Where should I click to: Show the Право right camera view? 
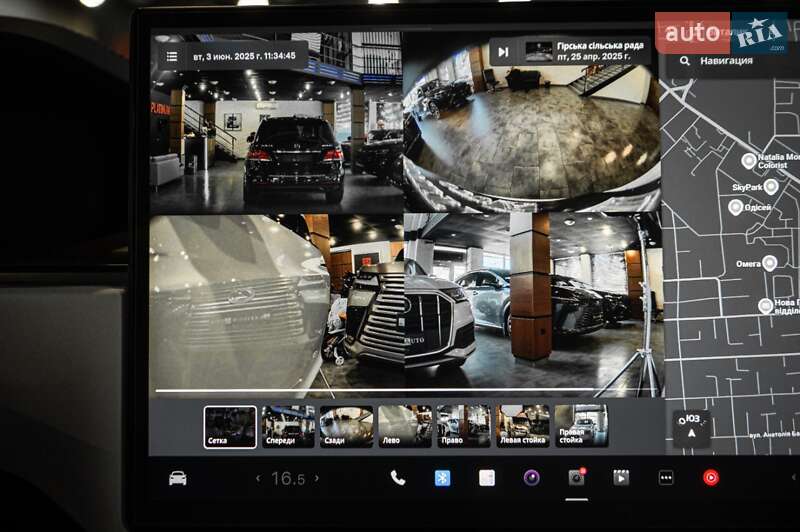pyautogui.click(x=463, y=426)
